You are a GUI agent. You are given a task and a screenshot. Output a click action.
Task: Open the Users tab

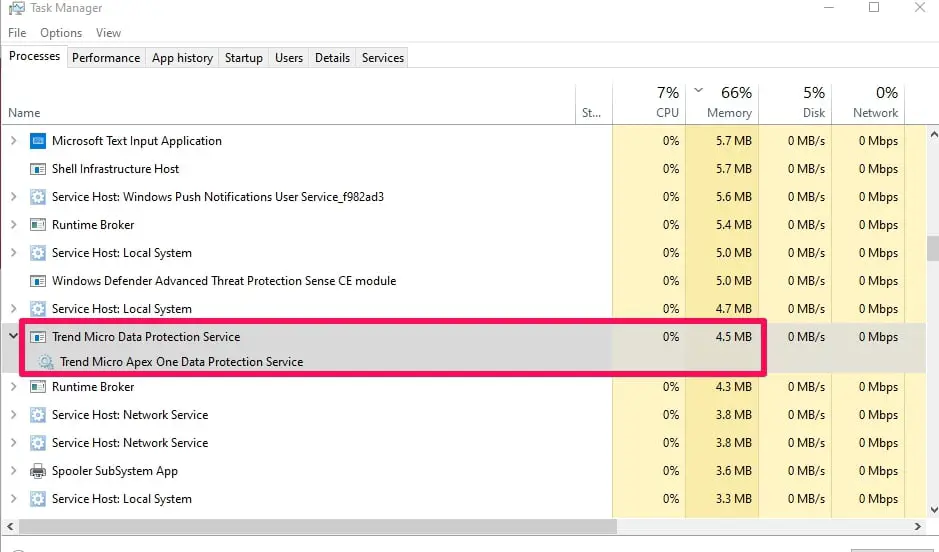pyautogui.click(x=289, y=58)
